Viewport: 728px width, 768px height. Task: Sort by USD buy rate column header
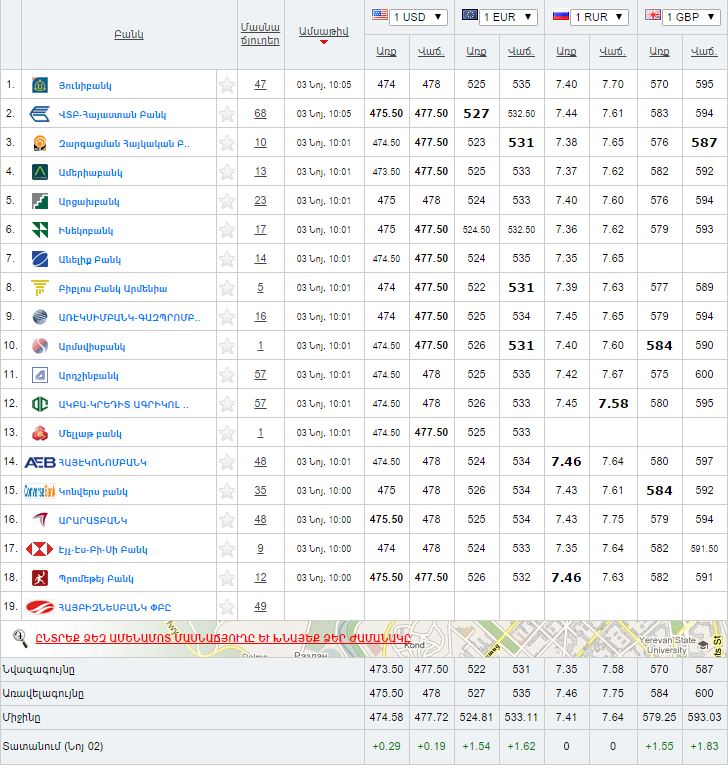[x=386, y=51]
